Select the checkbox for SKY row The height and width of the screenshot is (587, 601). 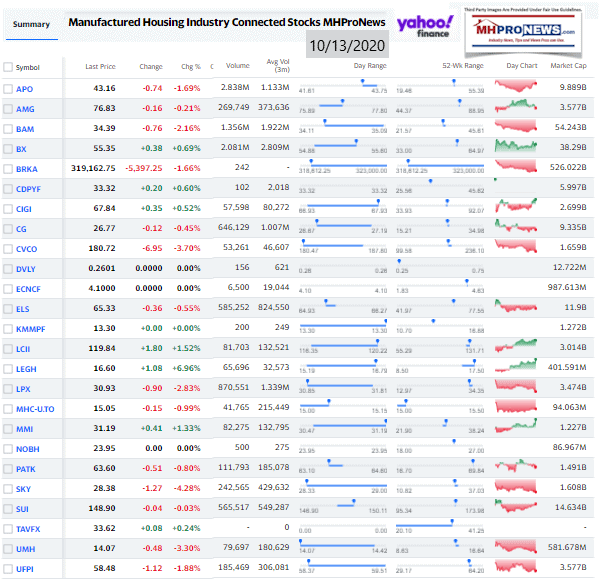click(x=8, y=489)
